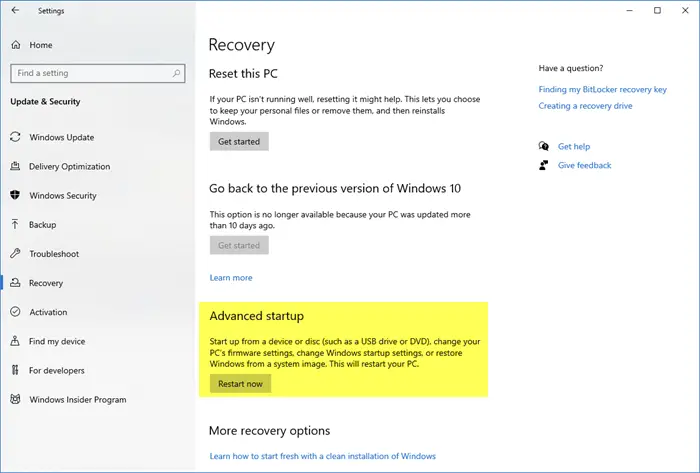Click the Troubleshoot wrench icon
700x473 pixels.
[16, 254]
